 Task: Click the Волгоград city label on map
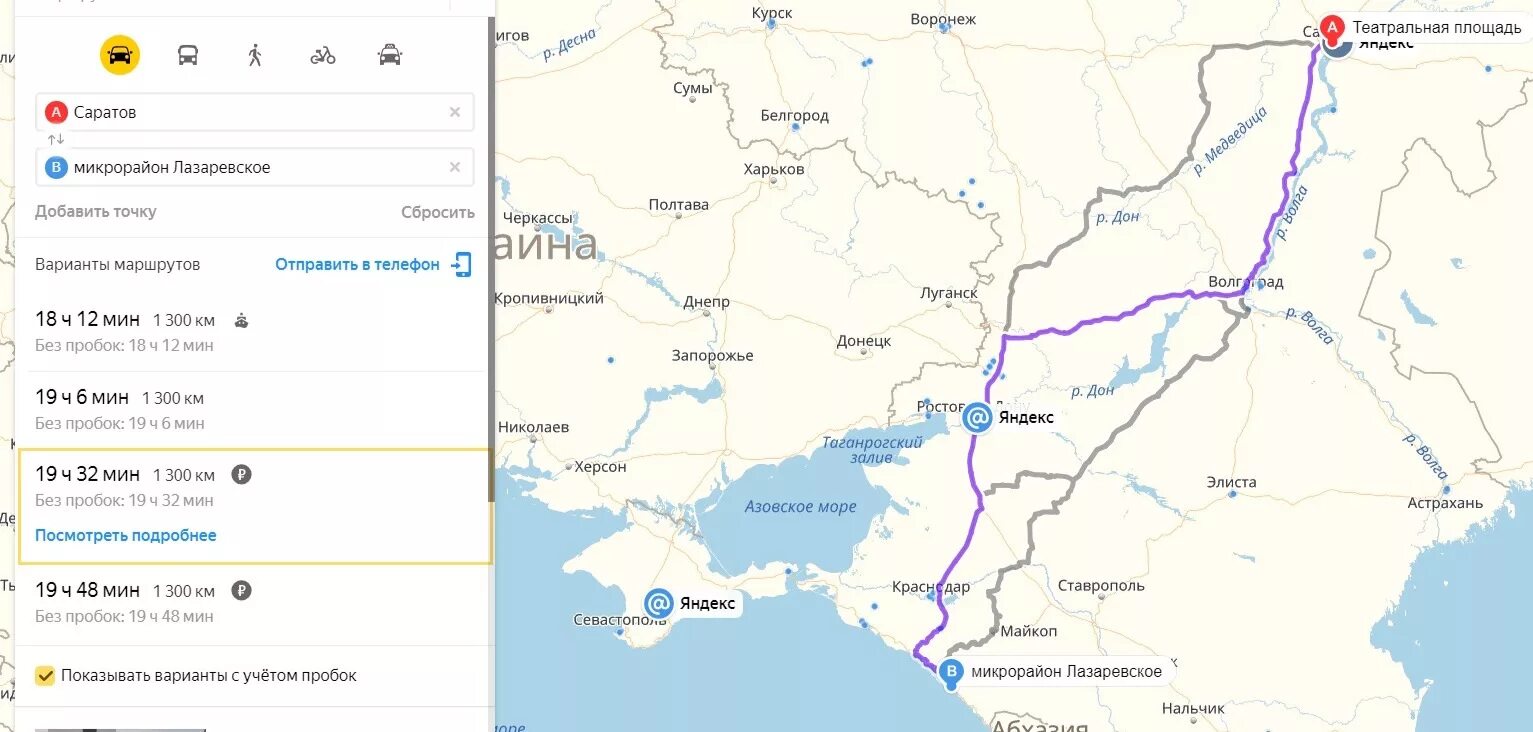click(1245, 282)
